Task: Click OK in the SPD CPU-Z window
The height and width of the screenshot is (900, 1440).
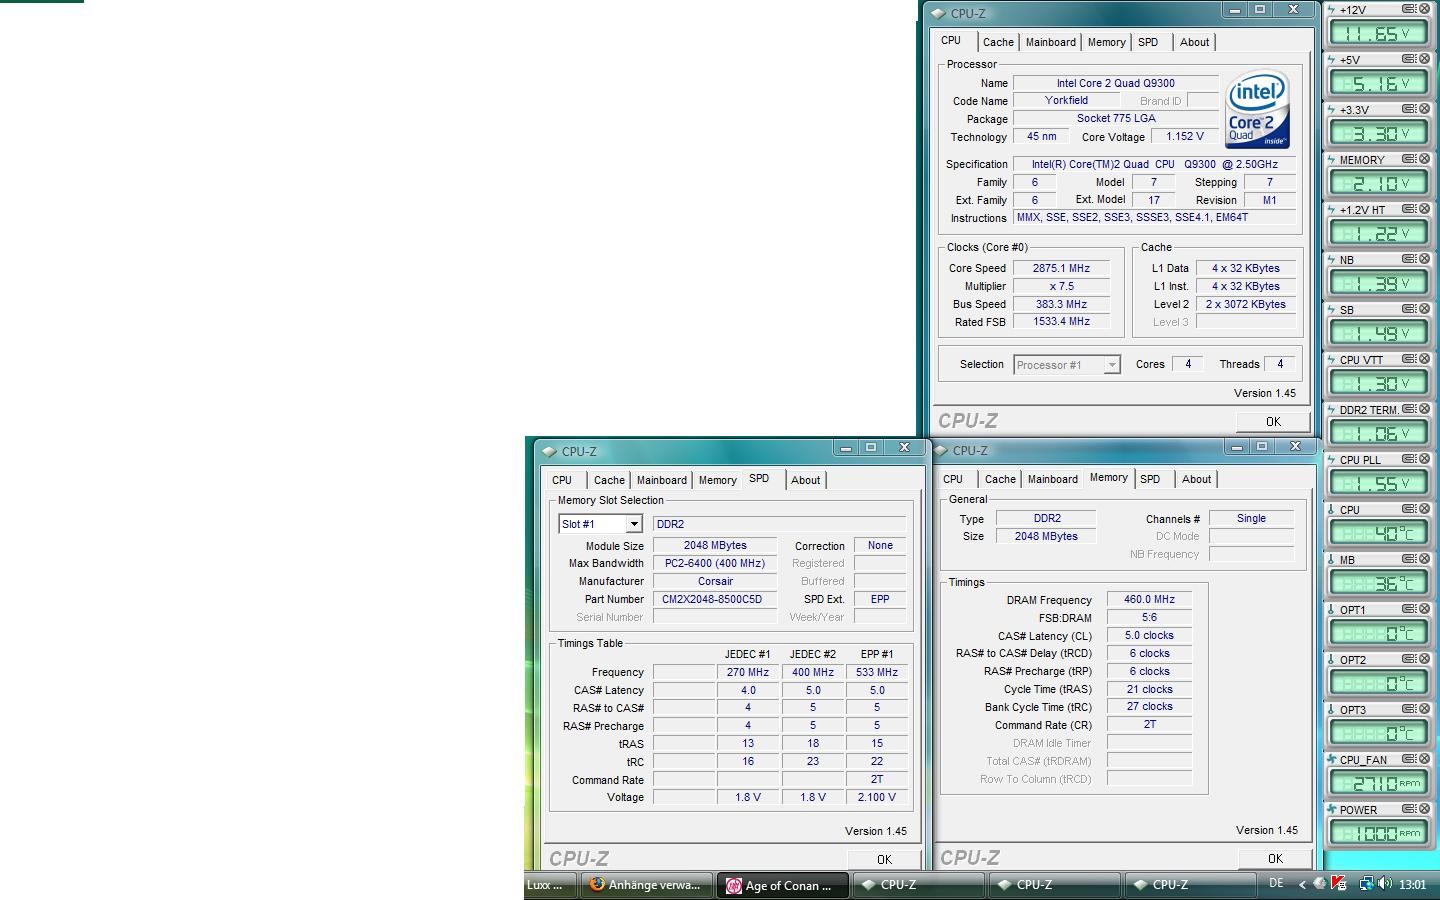Action: (884, 859)
